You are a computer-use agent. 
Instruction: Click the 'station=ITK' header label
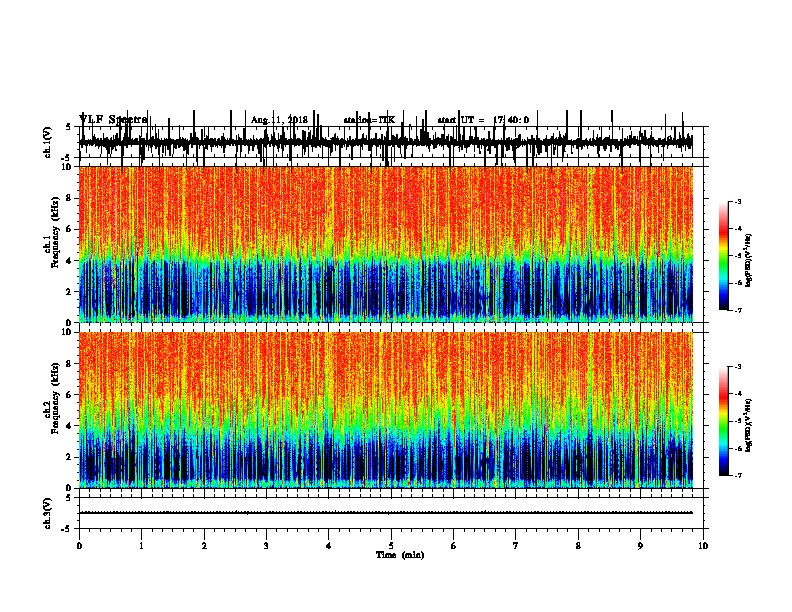tap(369, 120)
